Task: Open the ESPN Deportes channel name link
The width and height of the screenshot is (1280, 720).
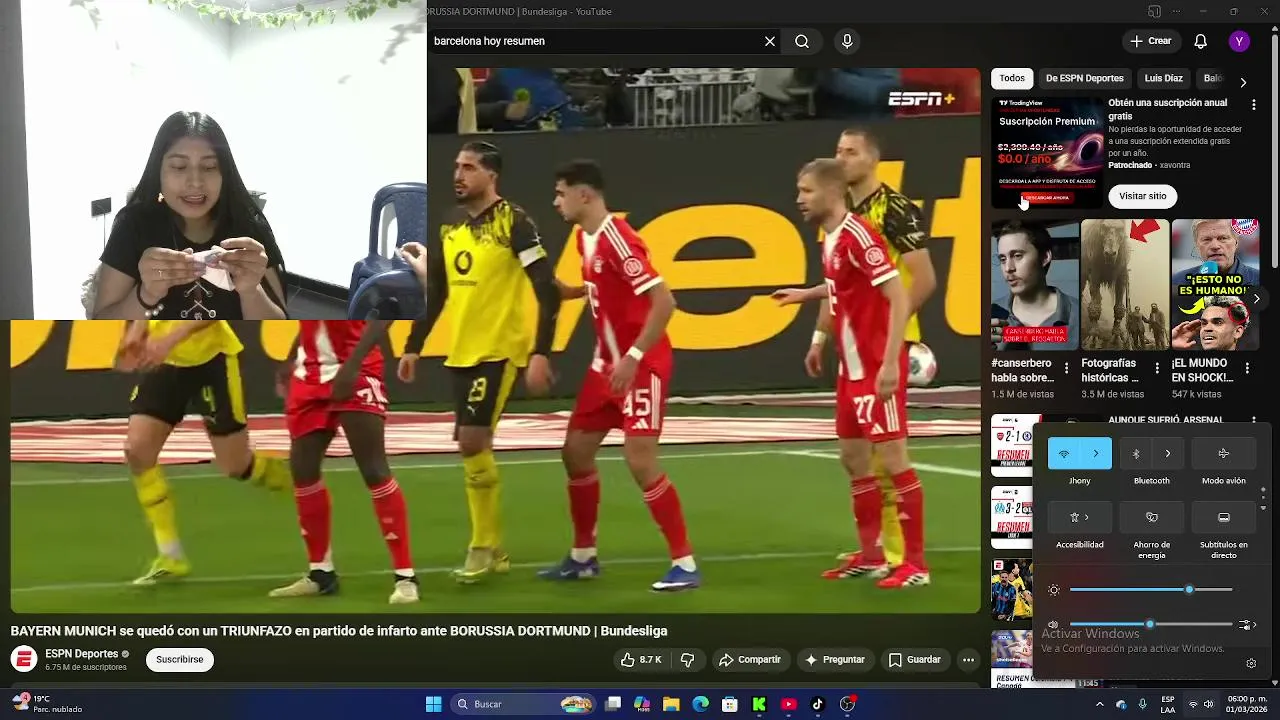Action: pyautogui.click(x=81, y=654)
